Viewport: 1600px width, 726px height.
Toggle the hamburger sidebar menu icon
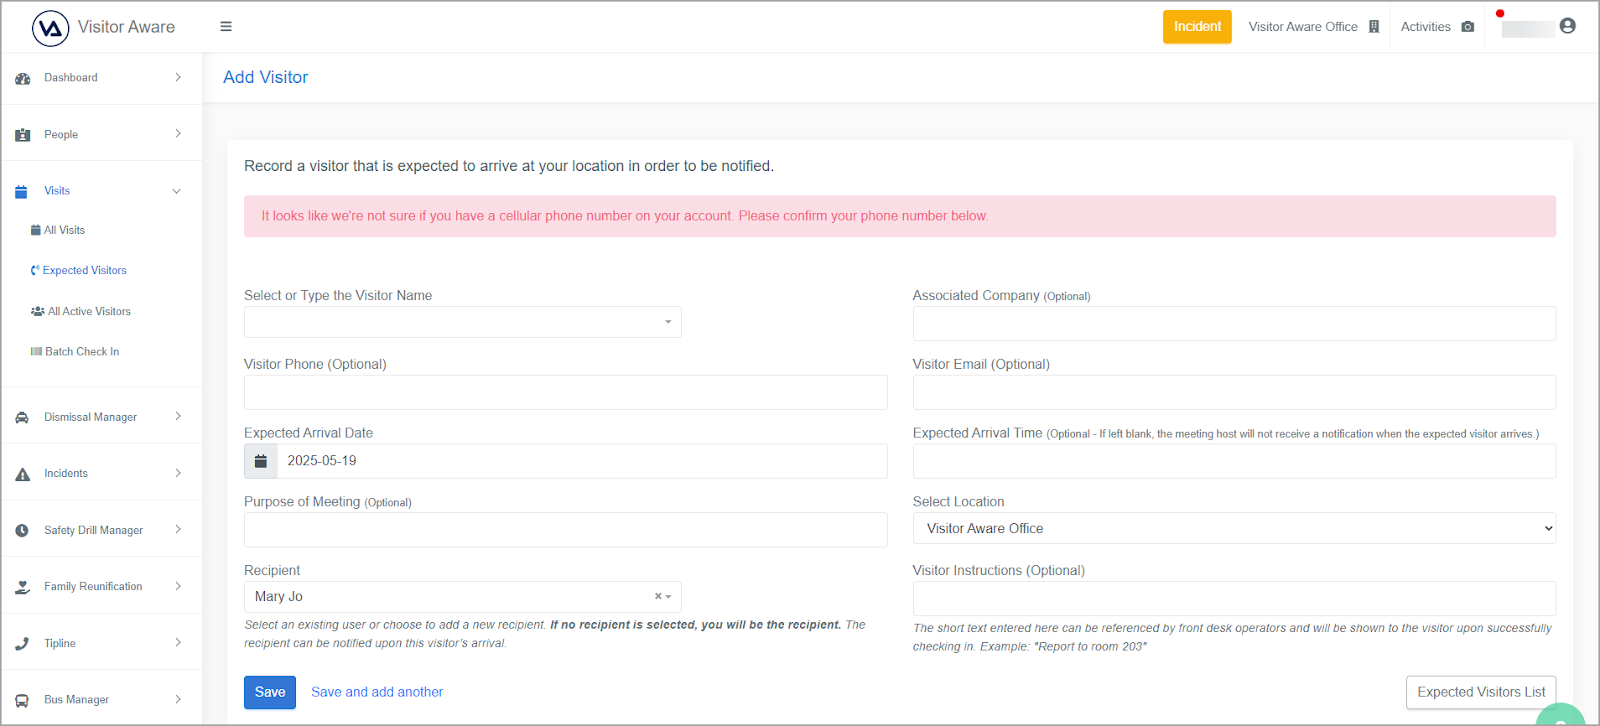[226, 27]
